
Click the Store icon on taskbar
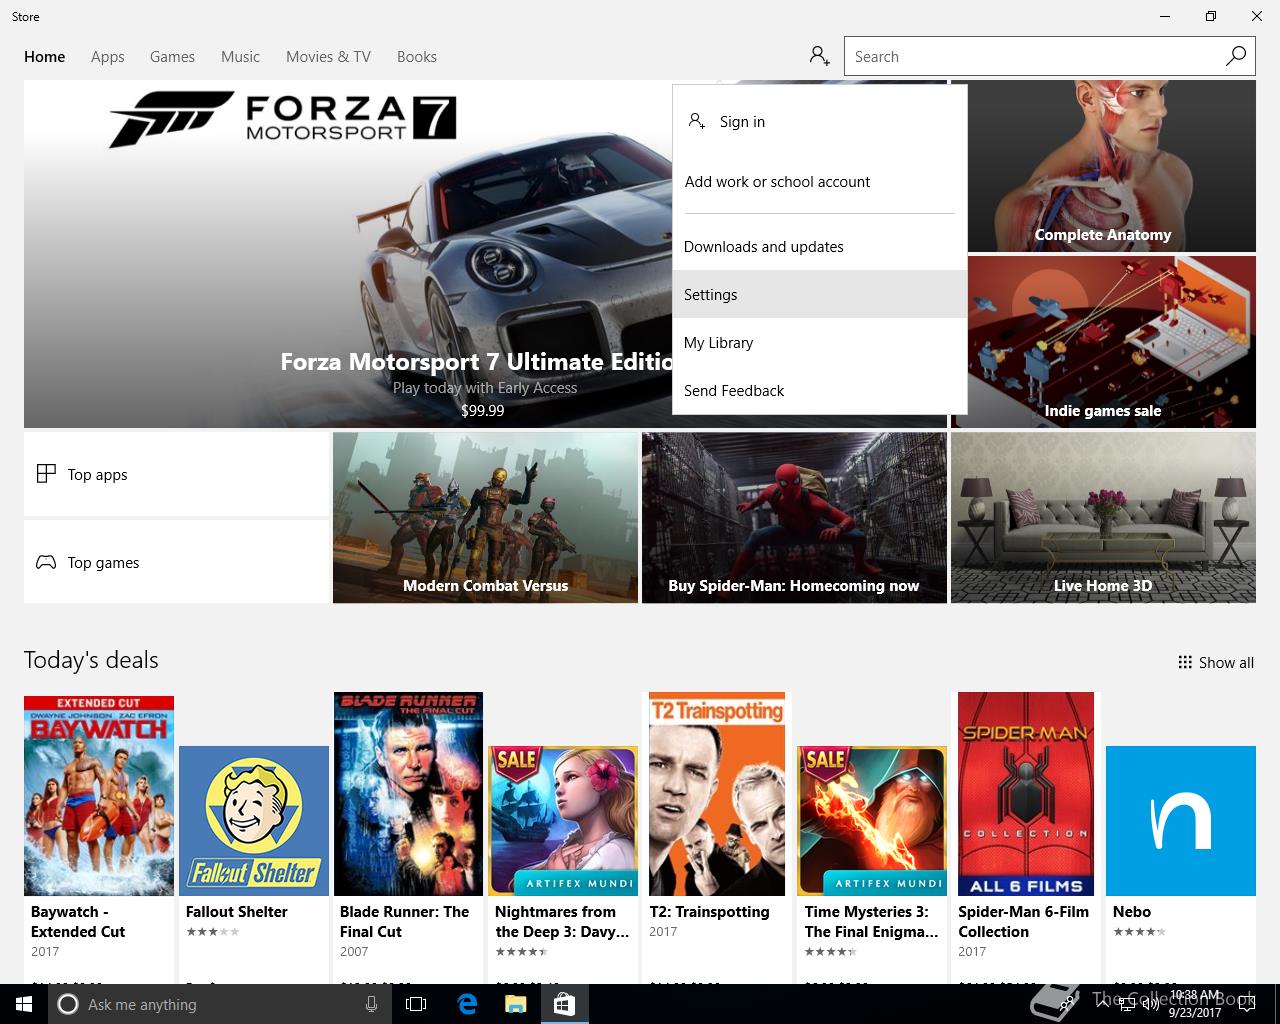point(564,1004)
